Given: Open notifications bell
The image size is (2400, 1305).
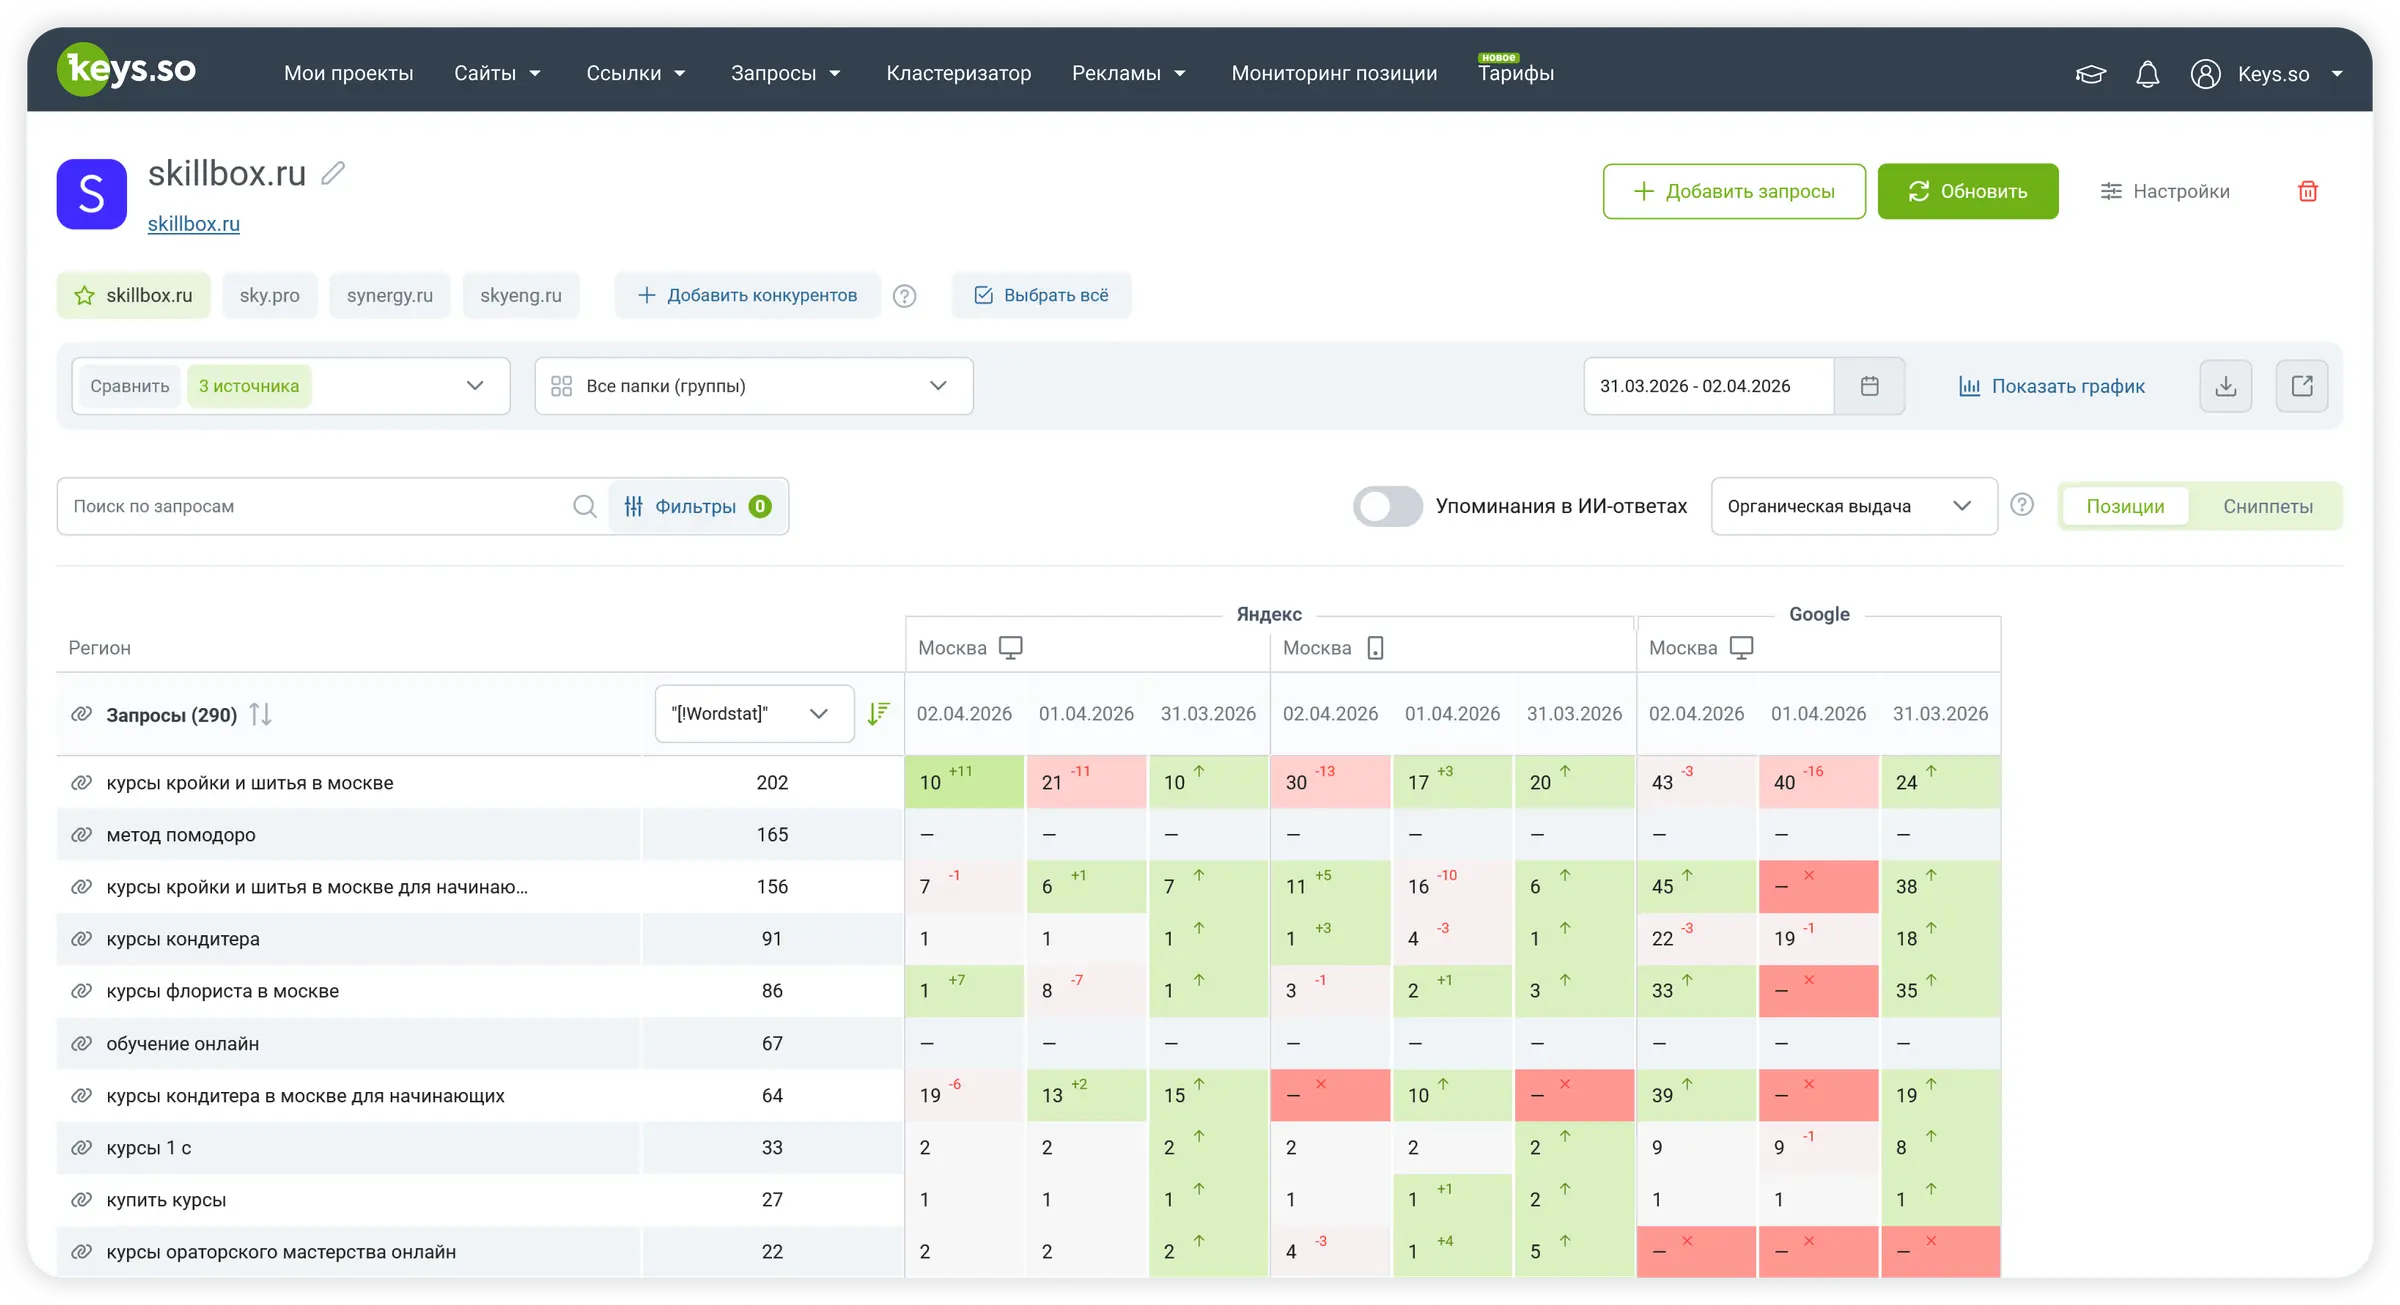Looking at the screenshot, I should (x=2147, y=74).
